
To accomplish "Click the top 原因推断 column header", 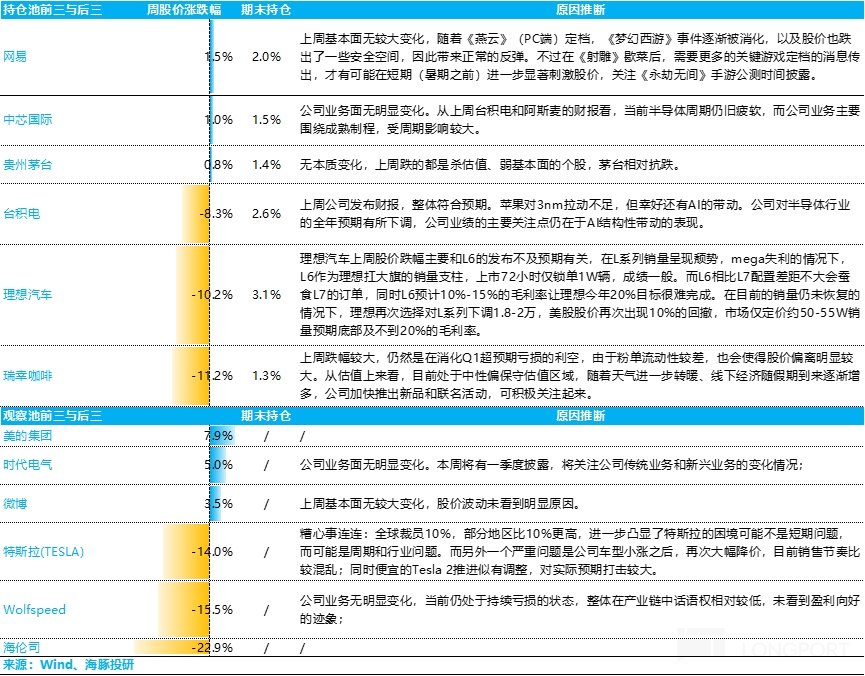I will pos(580,10).
